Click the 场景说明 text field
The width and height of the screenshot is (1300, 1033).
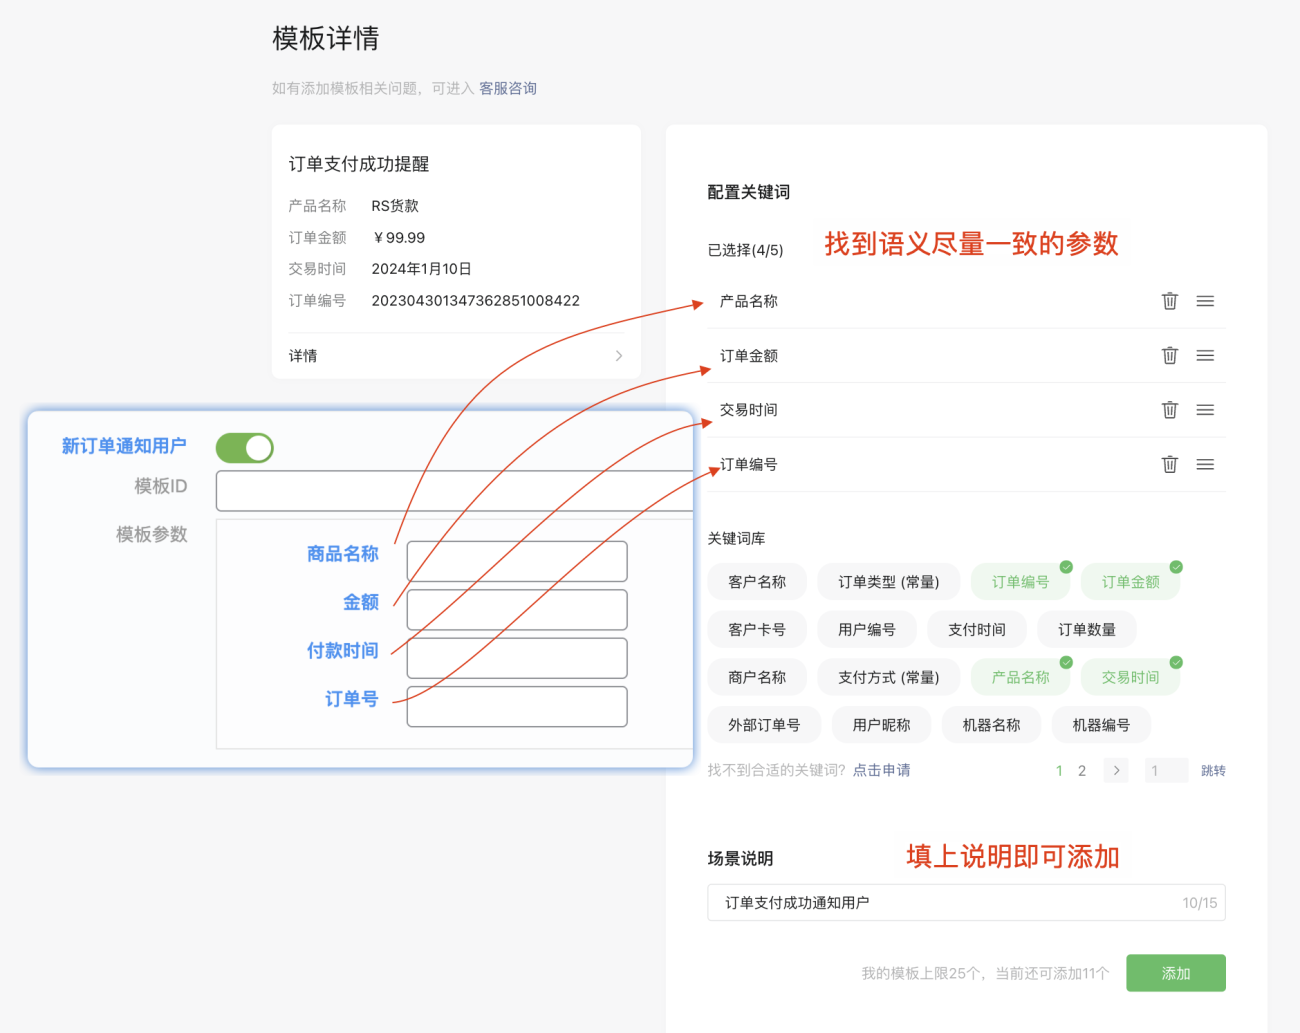click(x=966, y=902)
